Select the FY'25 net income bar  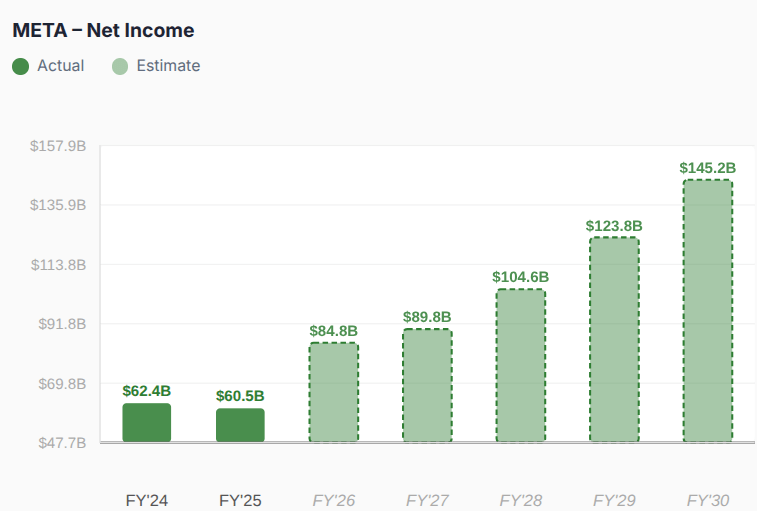(240, 425)
